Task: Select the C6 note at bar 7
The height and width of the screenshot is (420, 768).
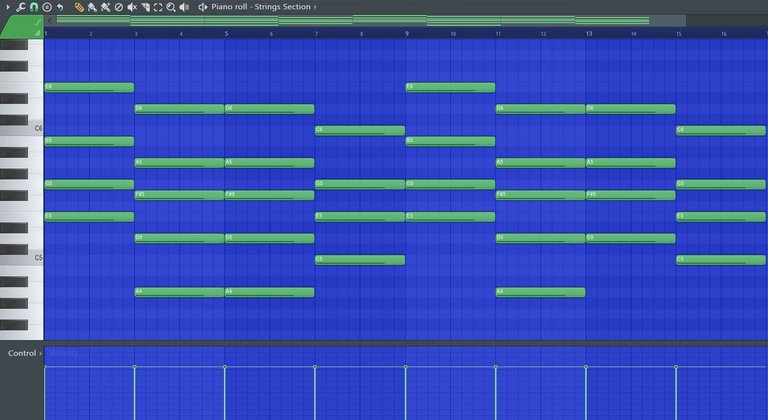Action: pyautogui.click(x=360, y=130)
